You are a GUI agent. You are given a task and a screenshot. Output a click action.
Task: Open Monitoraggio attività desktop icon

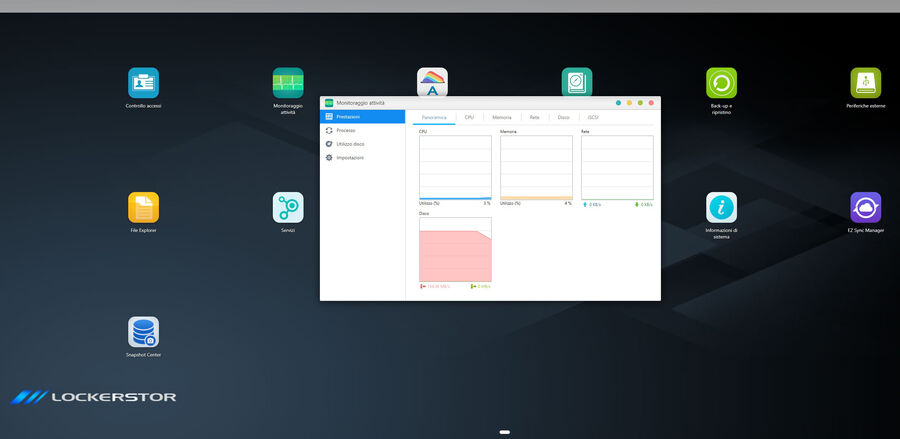[288, 83]
